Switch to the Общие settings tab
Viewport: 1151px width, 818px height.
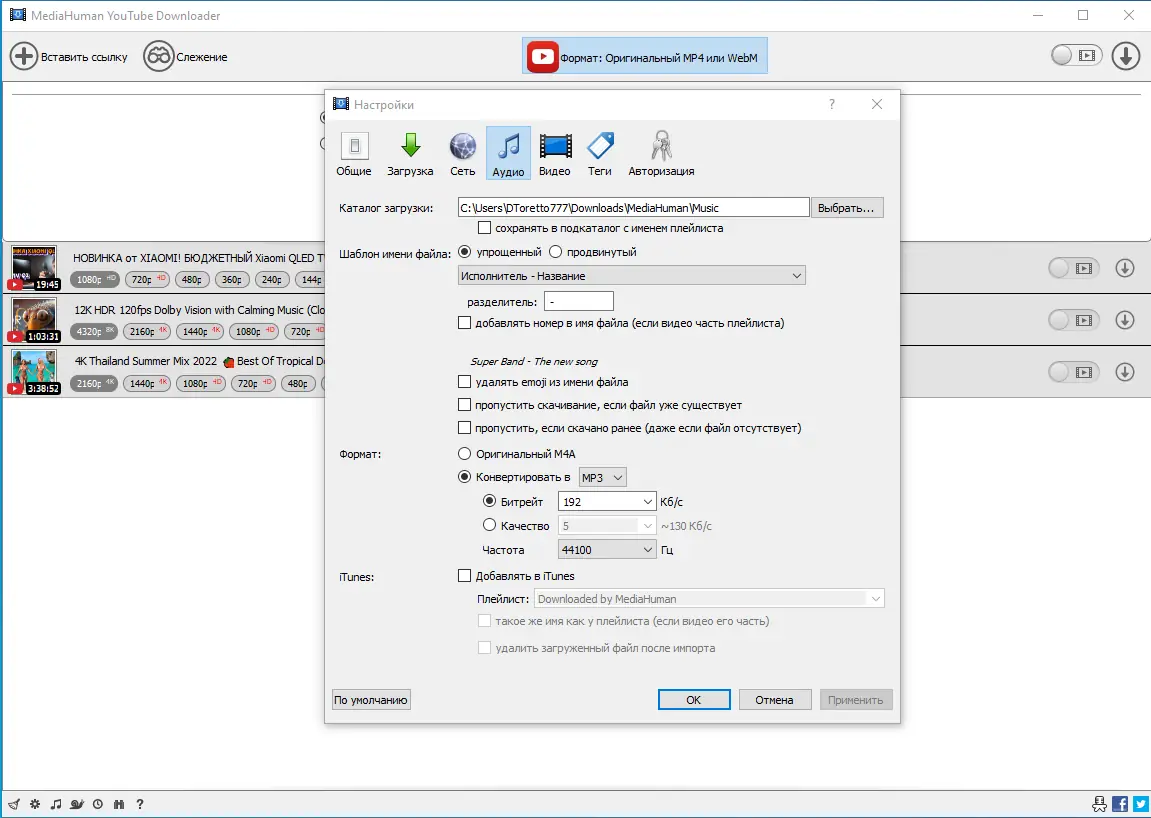click(354, 153)
